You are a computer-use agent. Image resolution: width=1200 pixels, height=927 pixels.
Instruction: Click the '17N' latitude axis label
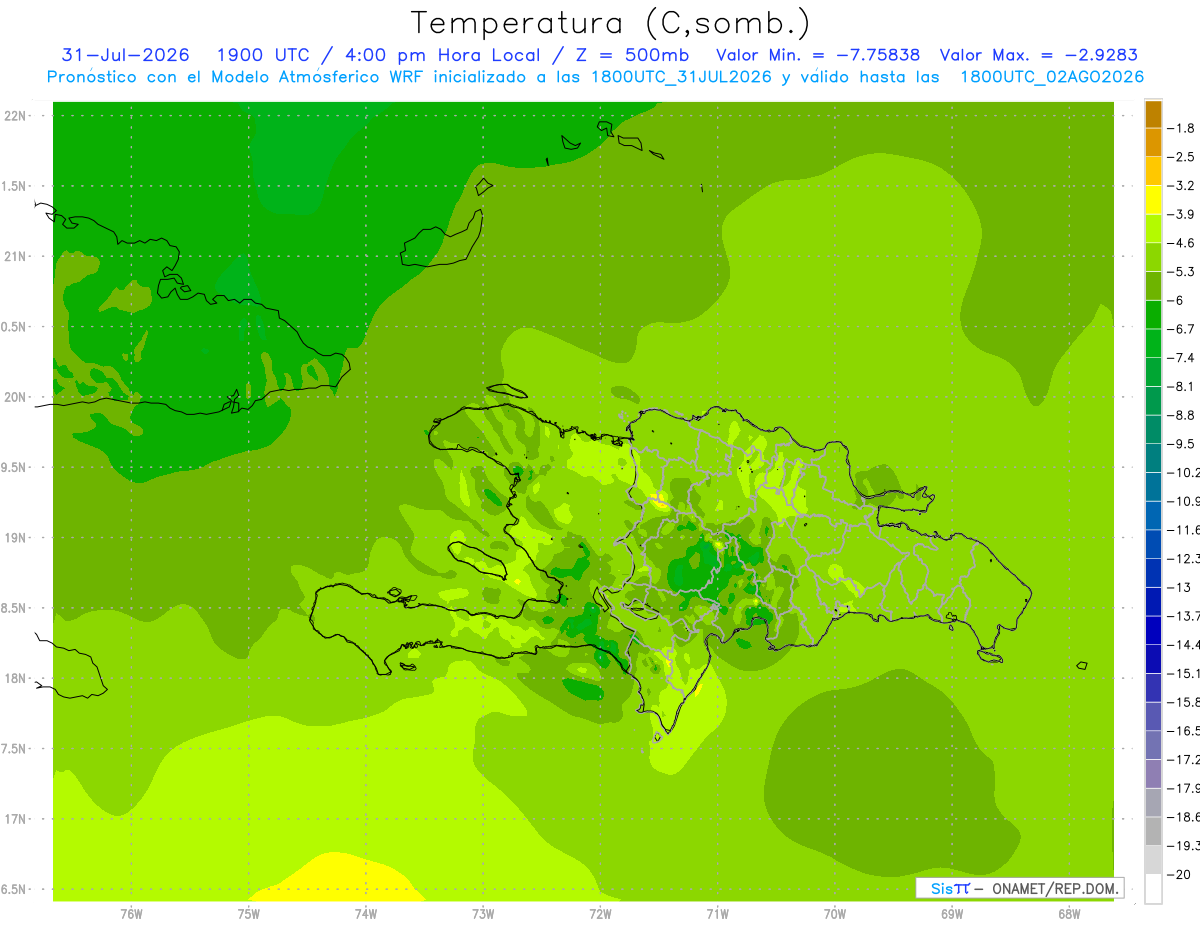click(16, 819)
